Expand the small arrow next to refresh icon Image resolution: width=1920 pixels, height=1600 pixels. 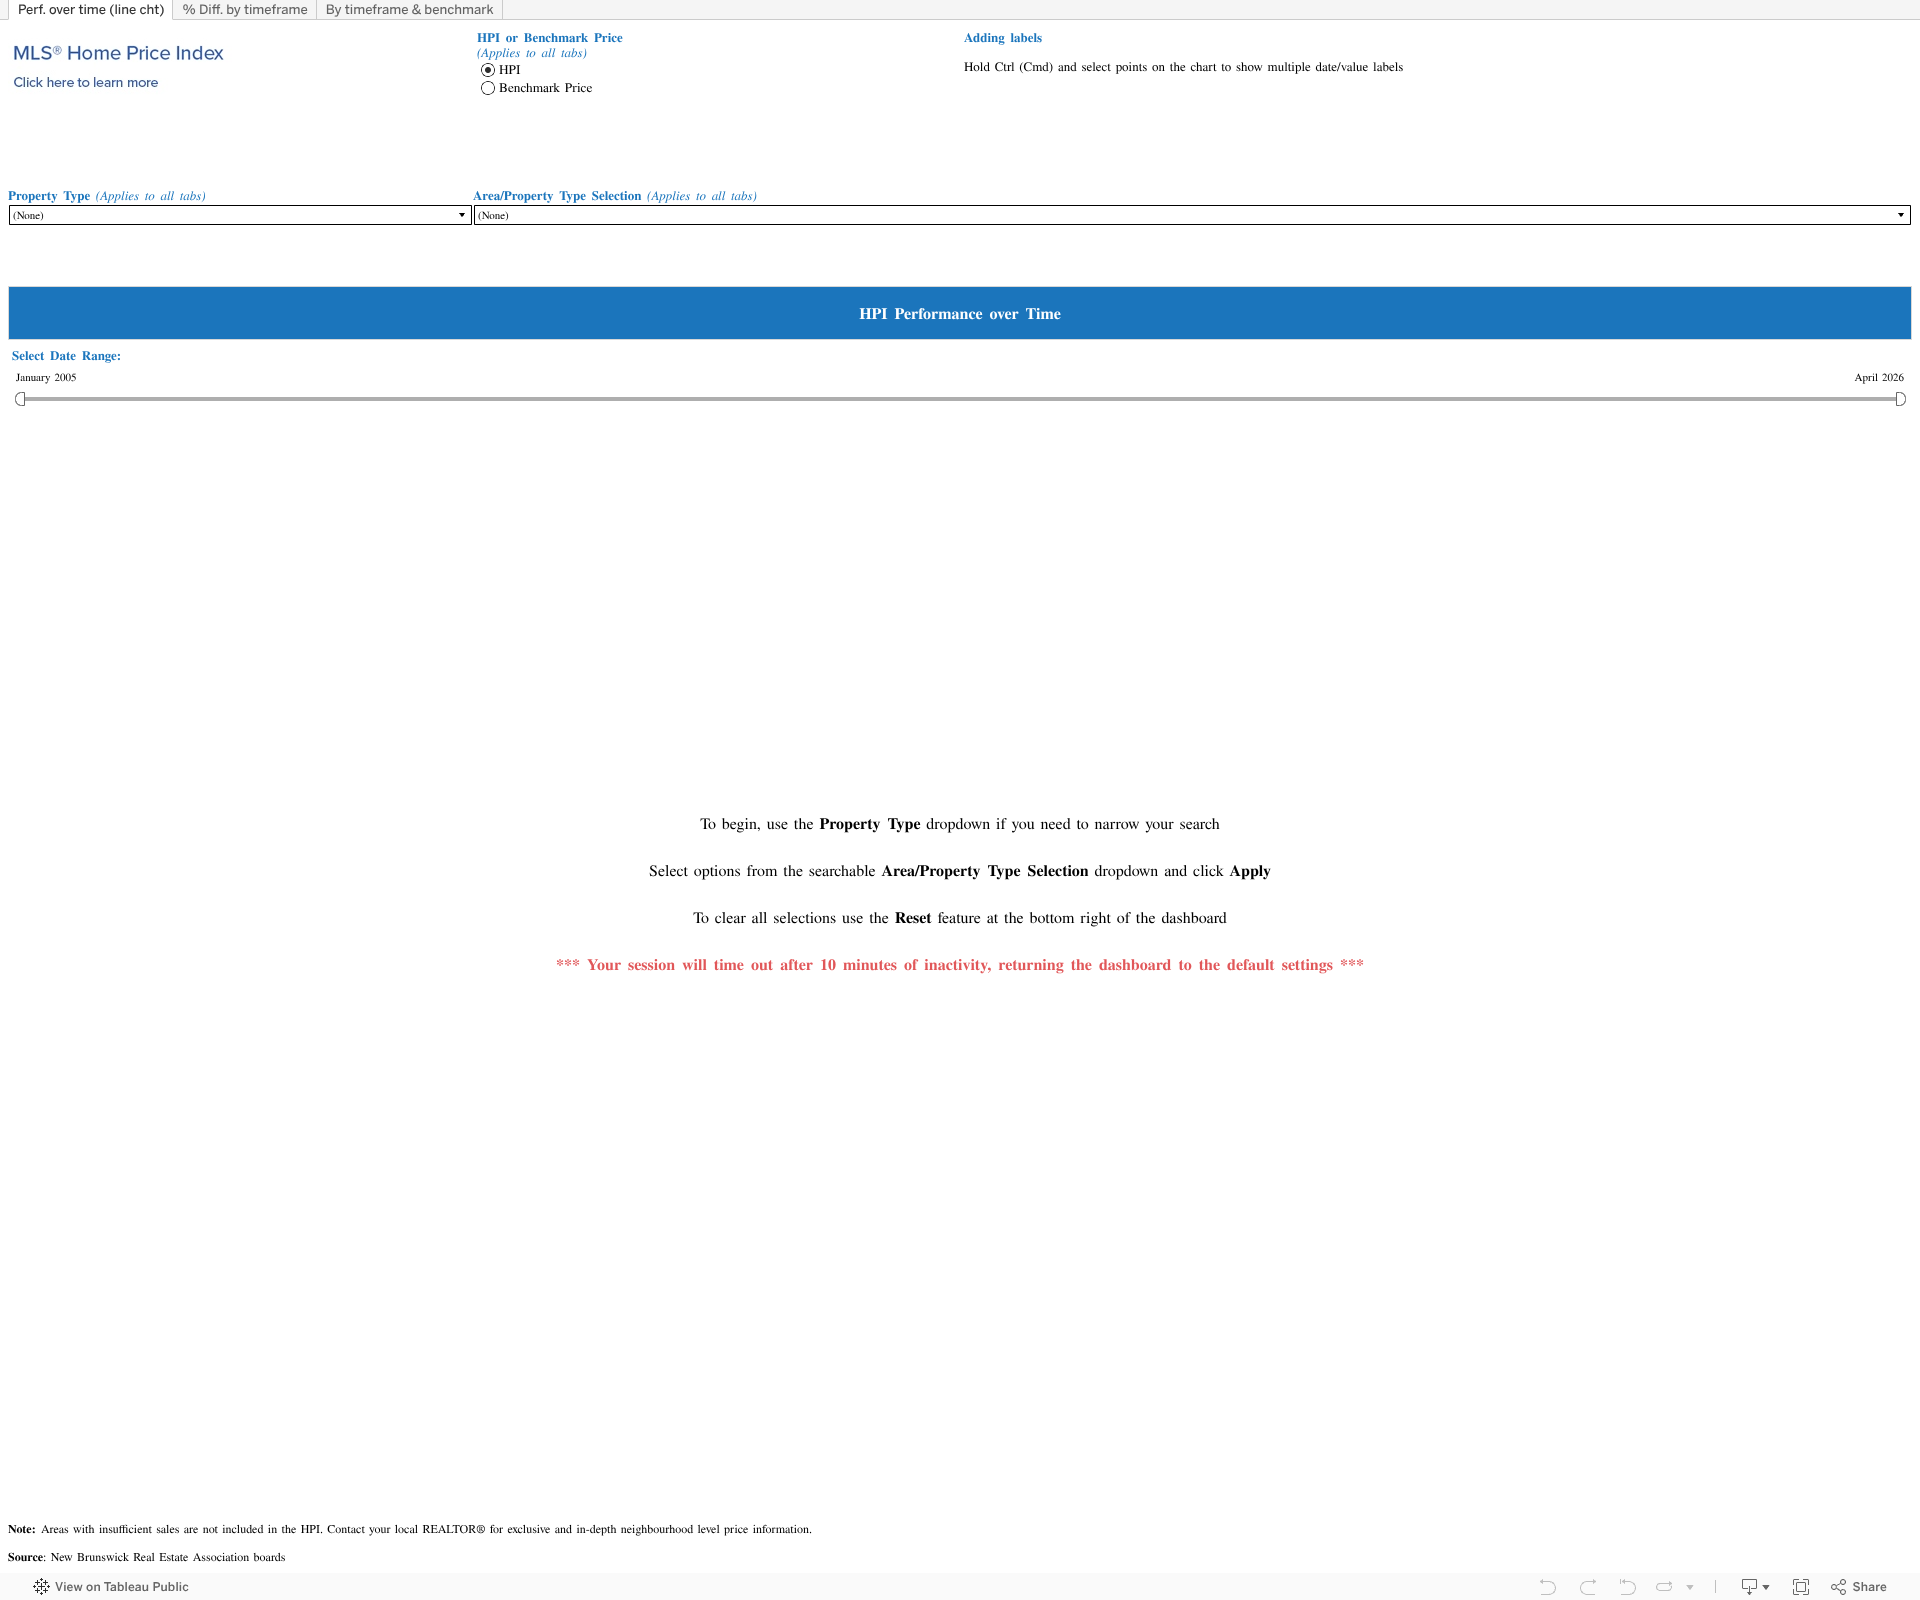click(1690, 1587)
